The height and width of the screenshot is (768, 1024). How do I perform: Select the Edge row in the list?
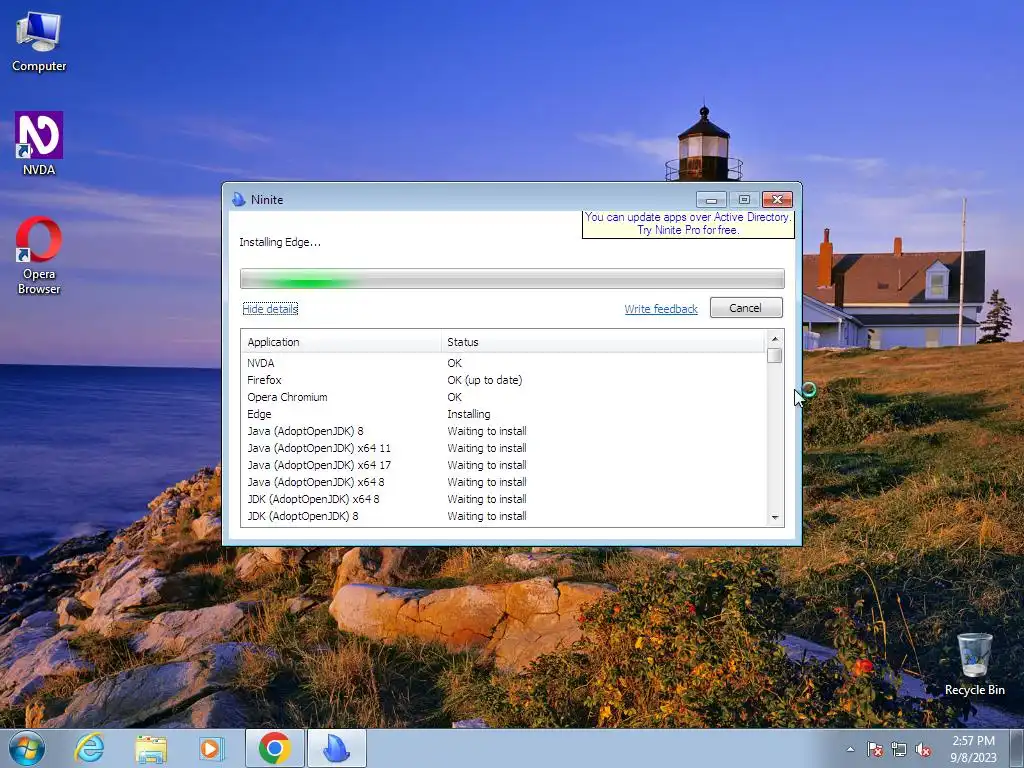click(503, 413)
